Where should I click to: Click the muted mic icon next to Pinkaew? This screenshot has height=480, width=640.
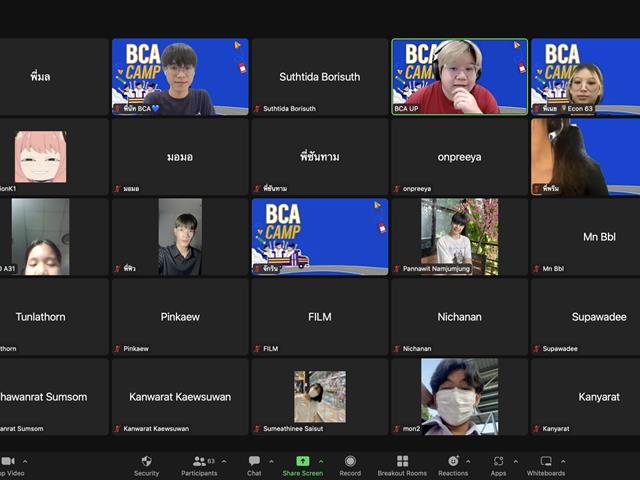118,349
